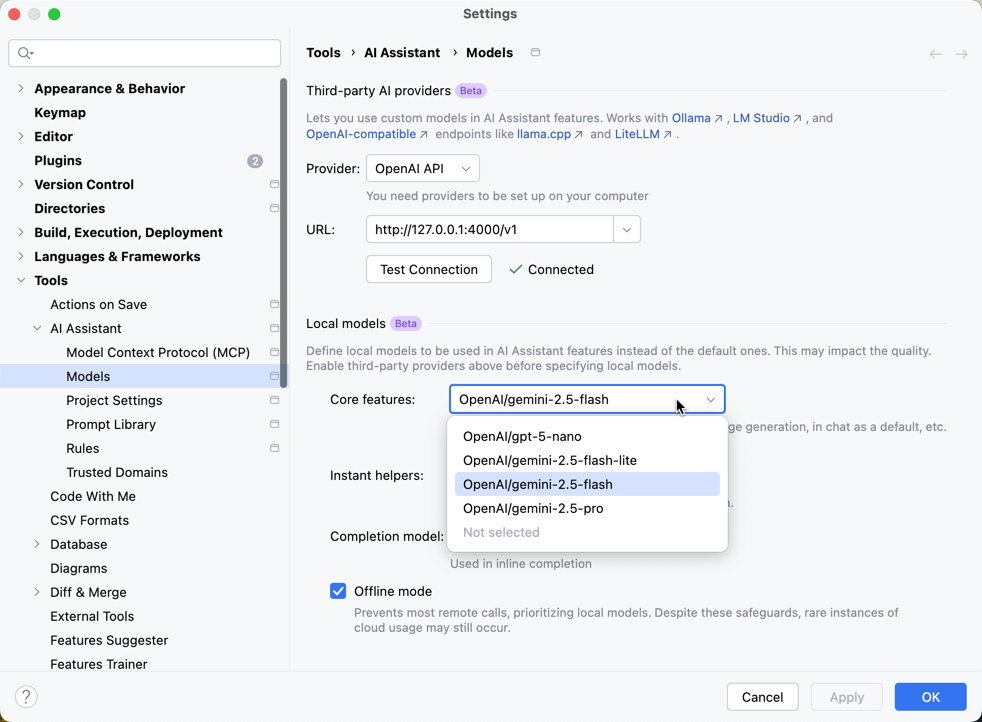Open Keymap settings
The height and width of the screenshot is (722, 982).
60,113
